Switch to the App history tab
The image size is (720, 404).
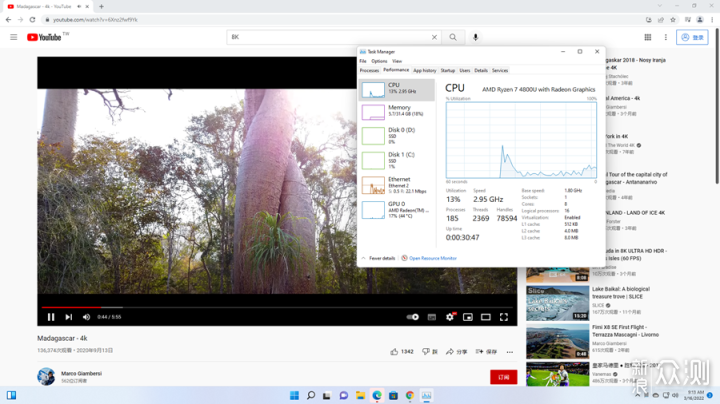tap(425, 71)
